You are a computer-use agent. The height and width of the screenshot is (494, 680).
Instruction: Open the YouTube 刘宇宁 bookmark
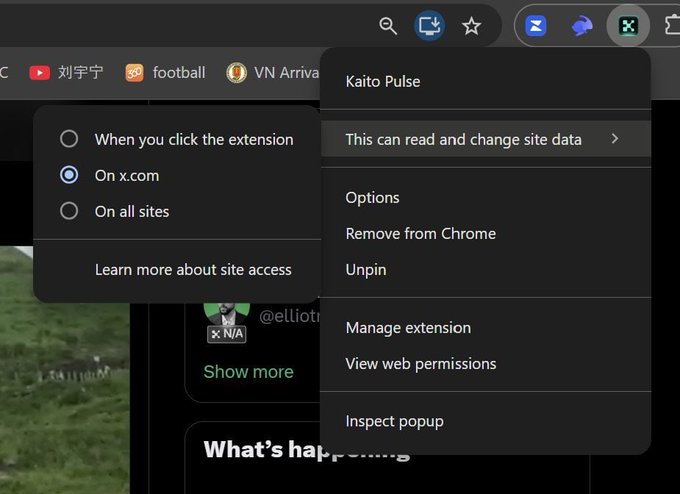[66, 72]
